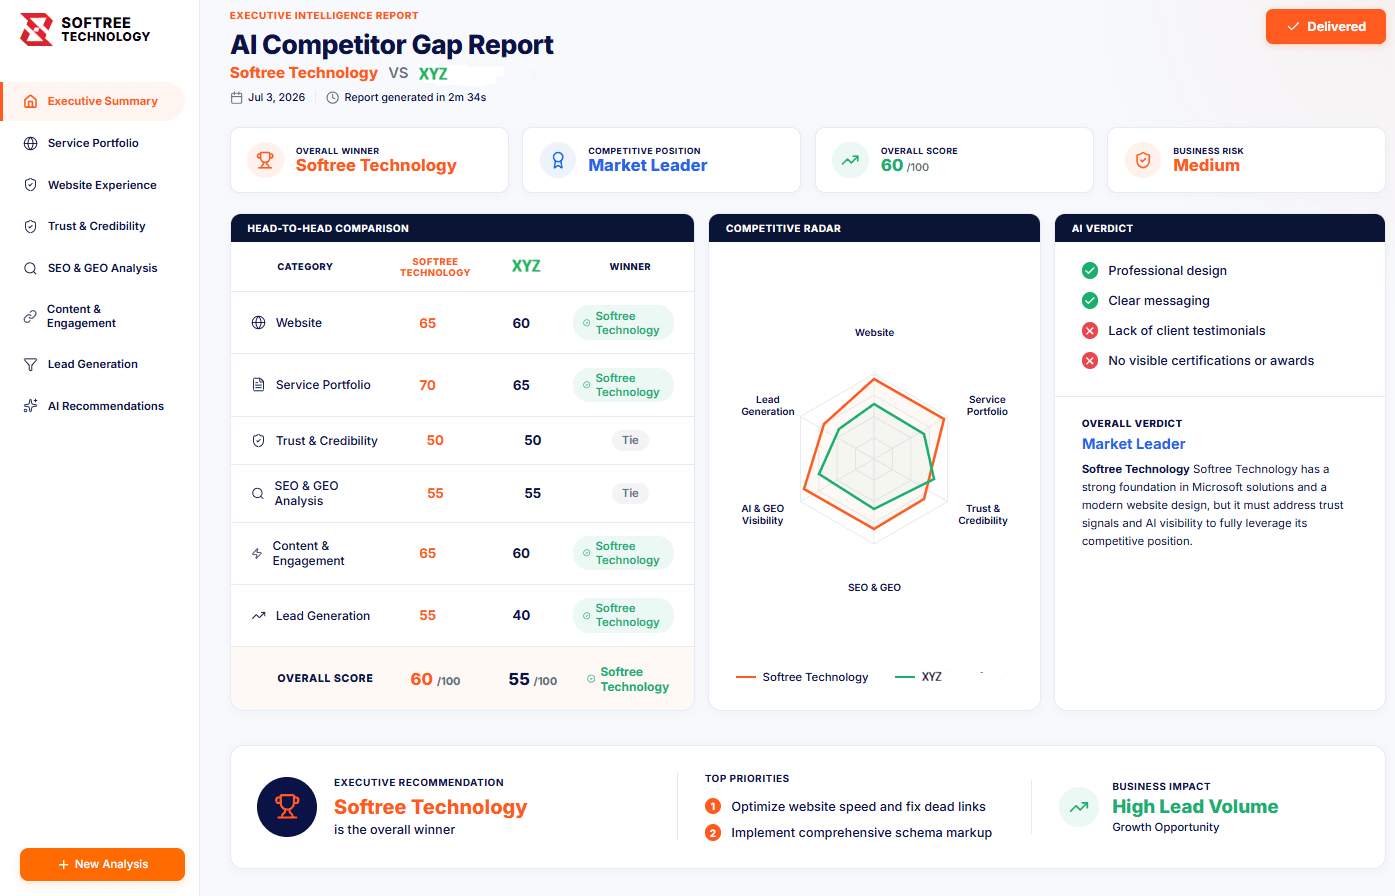Image resolution: width=1395 pixels, height=896 pixels.
Task: Open Lead Generation from sidebar
Action: click(93, 364)
